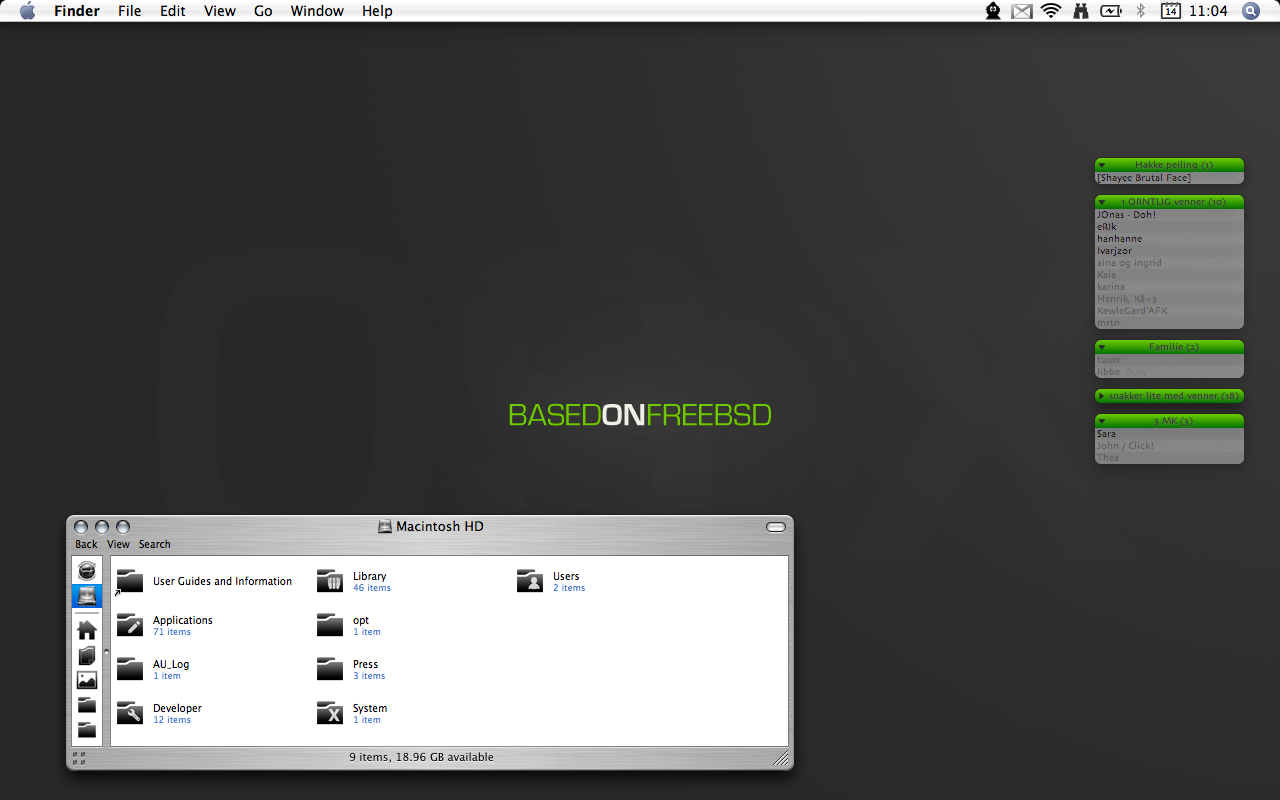Select contact Sara in 3 MK
Screen dimensions: 1280x800
(1169, 434)
